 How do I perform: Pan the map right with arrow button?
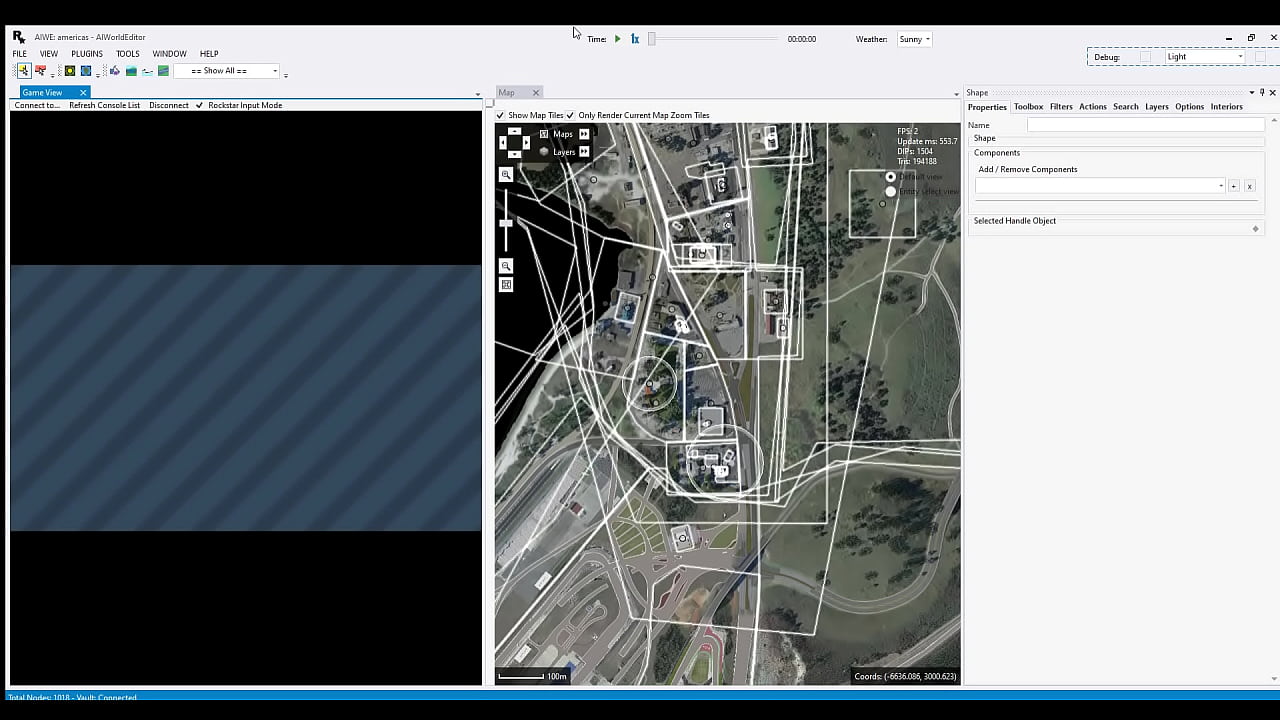(x=526, y=143)
